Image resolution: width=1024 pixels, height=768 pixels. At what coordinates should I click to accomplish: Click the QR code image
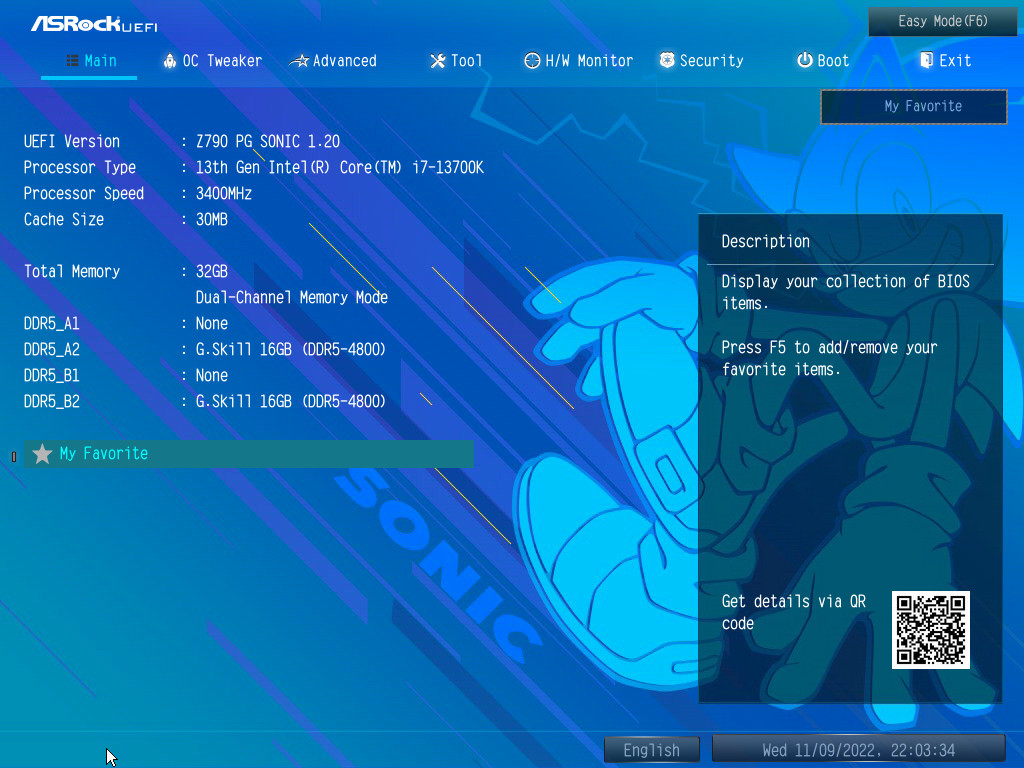coord(931,630)
